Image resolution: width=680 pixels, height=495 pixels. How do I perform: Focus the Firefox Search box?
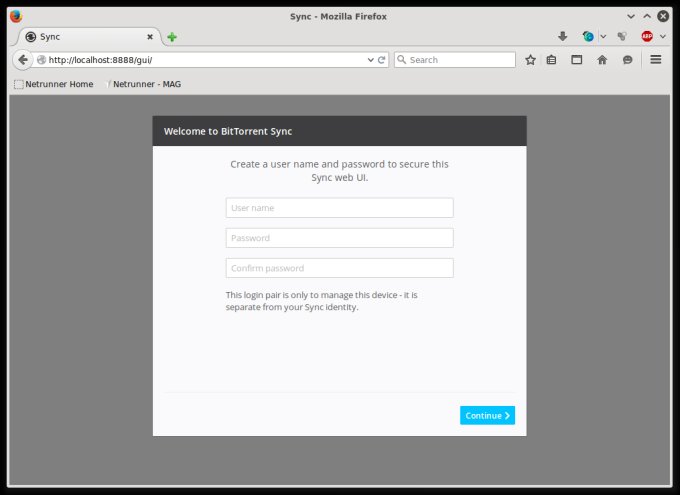point(455,60)
